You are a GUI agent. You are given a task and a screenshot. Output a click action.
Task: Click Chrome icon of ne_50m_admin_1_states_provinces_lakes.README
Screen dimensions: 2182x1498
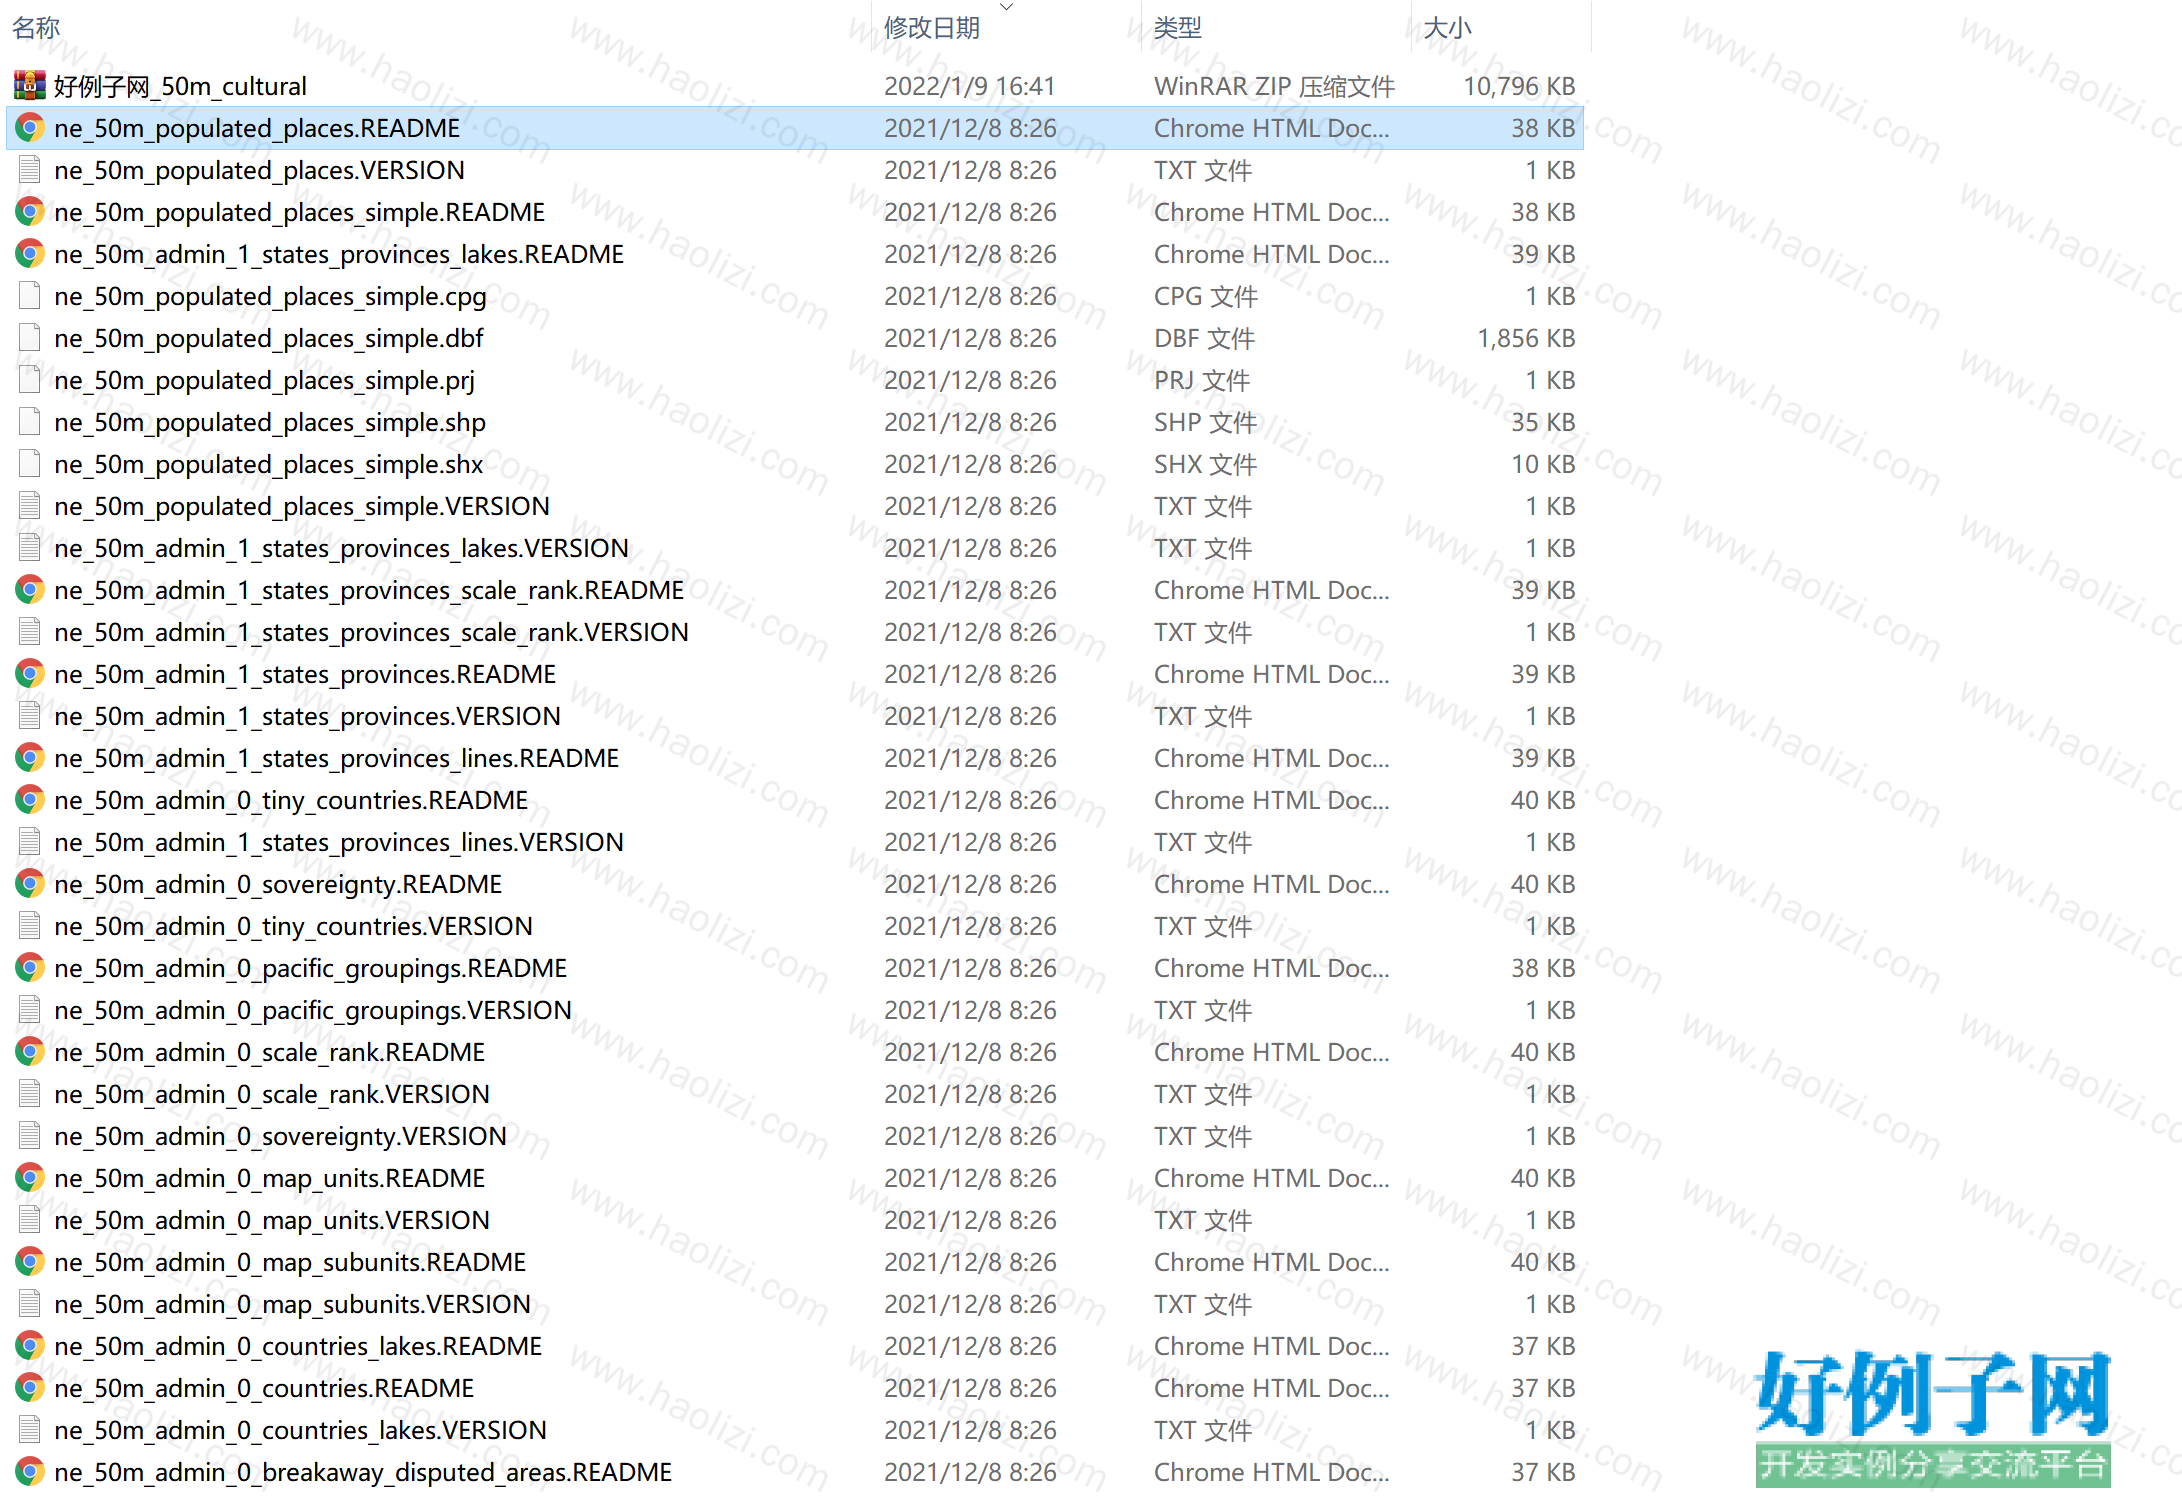[x=30, y=254]
